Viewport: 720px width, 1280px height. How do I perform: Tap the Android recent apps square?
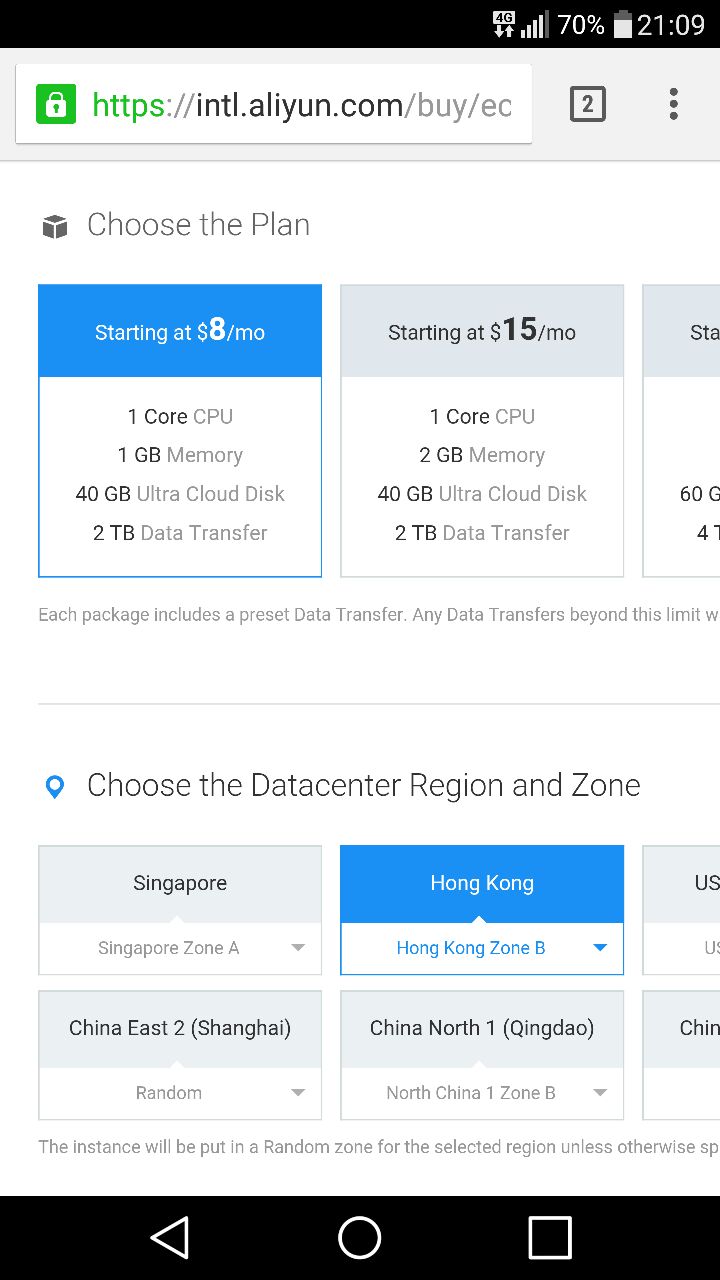coord(550,1238)
